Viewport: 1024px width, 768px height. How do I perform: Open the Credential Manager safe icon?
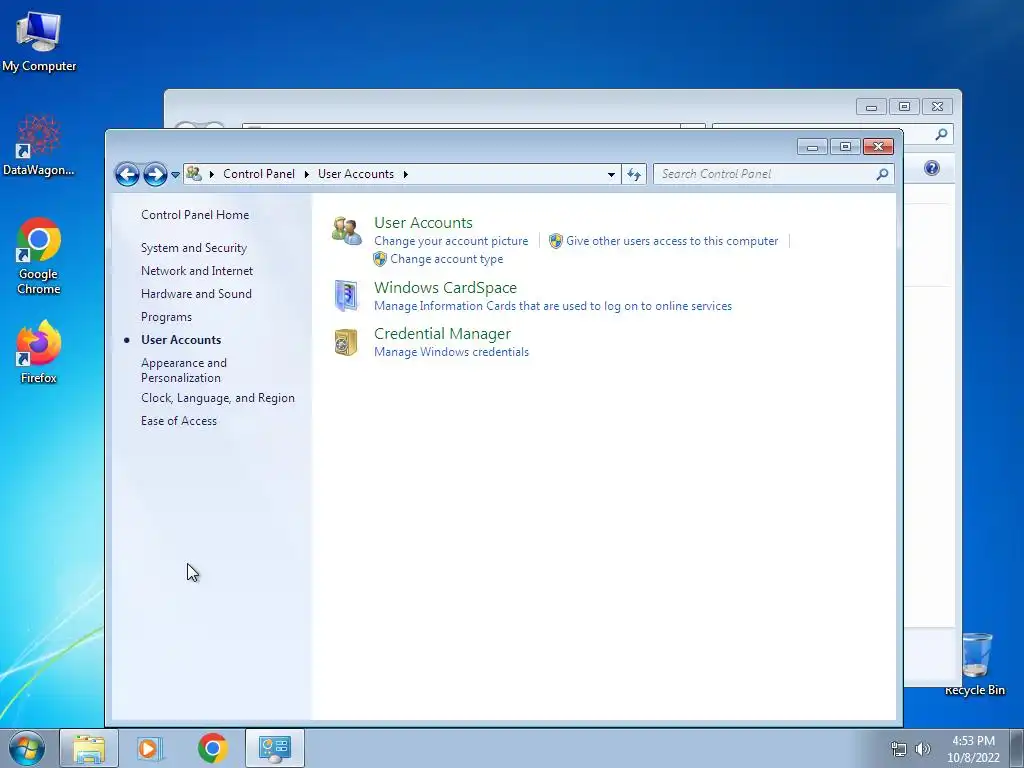pos(346,342)
